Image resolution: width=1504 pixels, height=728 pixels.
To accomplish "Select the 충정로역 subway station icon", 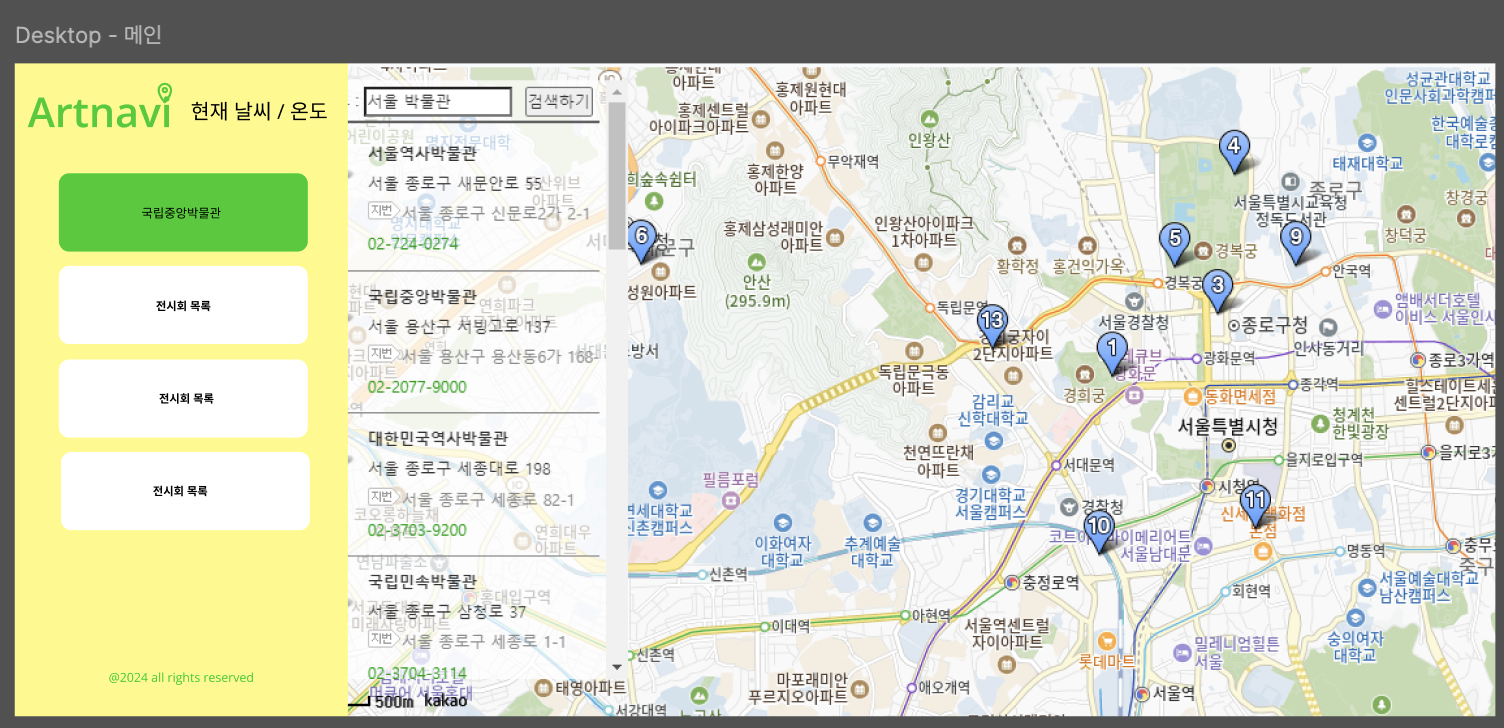I will (1012, 581).
